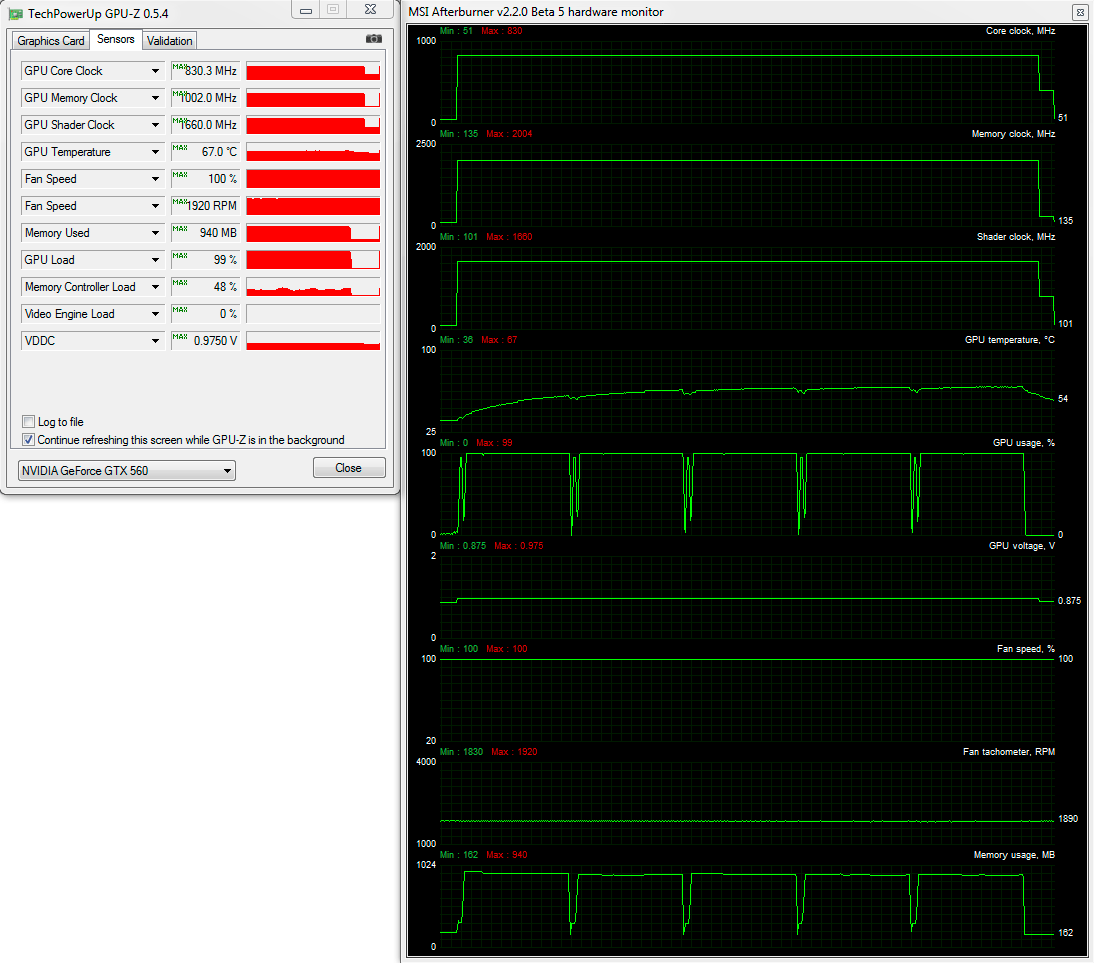The image size is (1094, 963).
Task: Click the 940 MB memory used value
Action: (206, 233)
